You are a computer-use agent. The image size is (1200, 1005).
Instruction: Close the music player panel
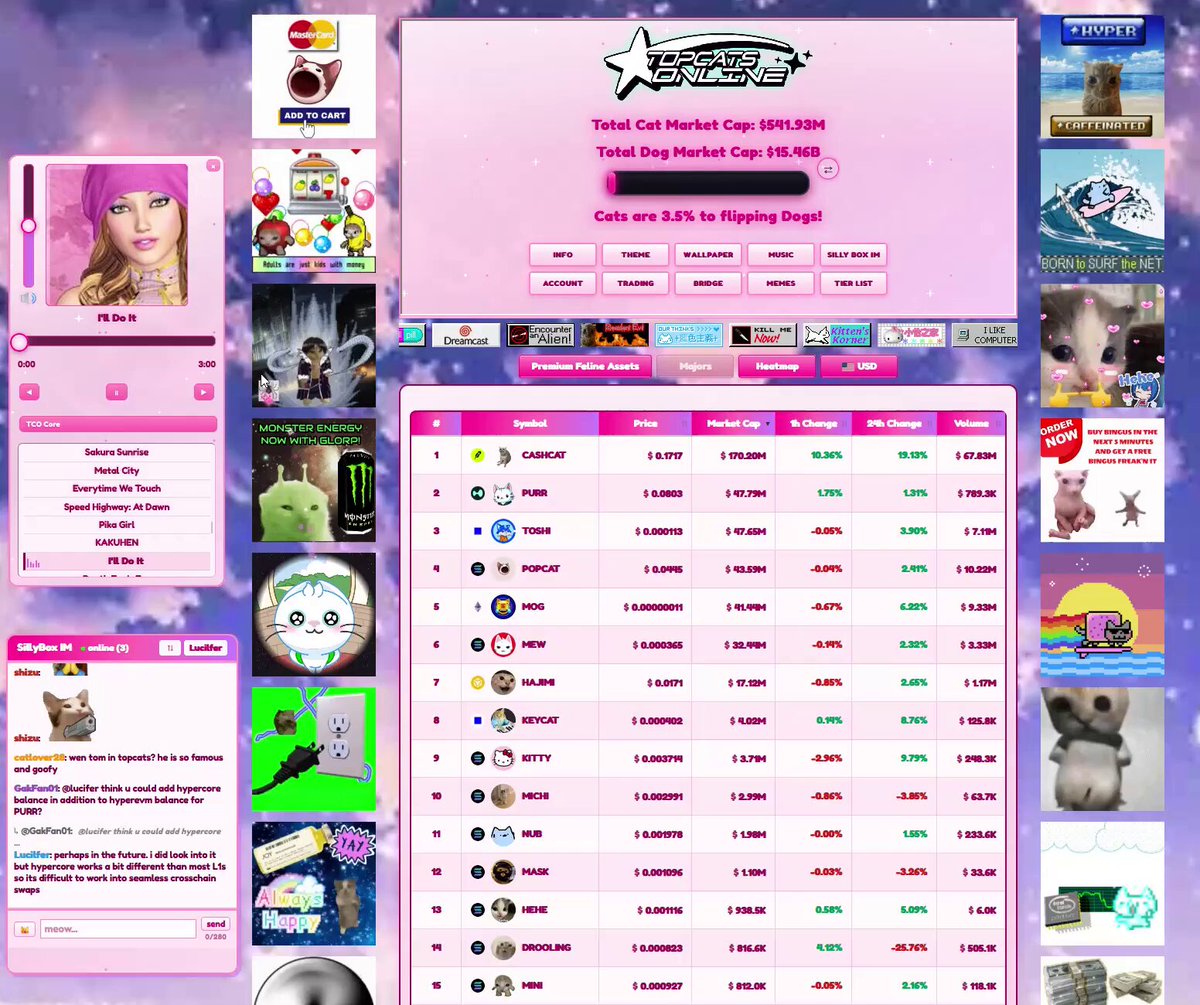click(213, 166)
